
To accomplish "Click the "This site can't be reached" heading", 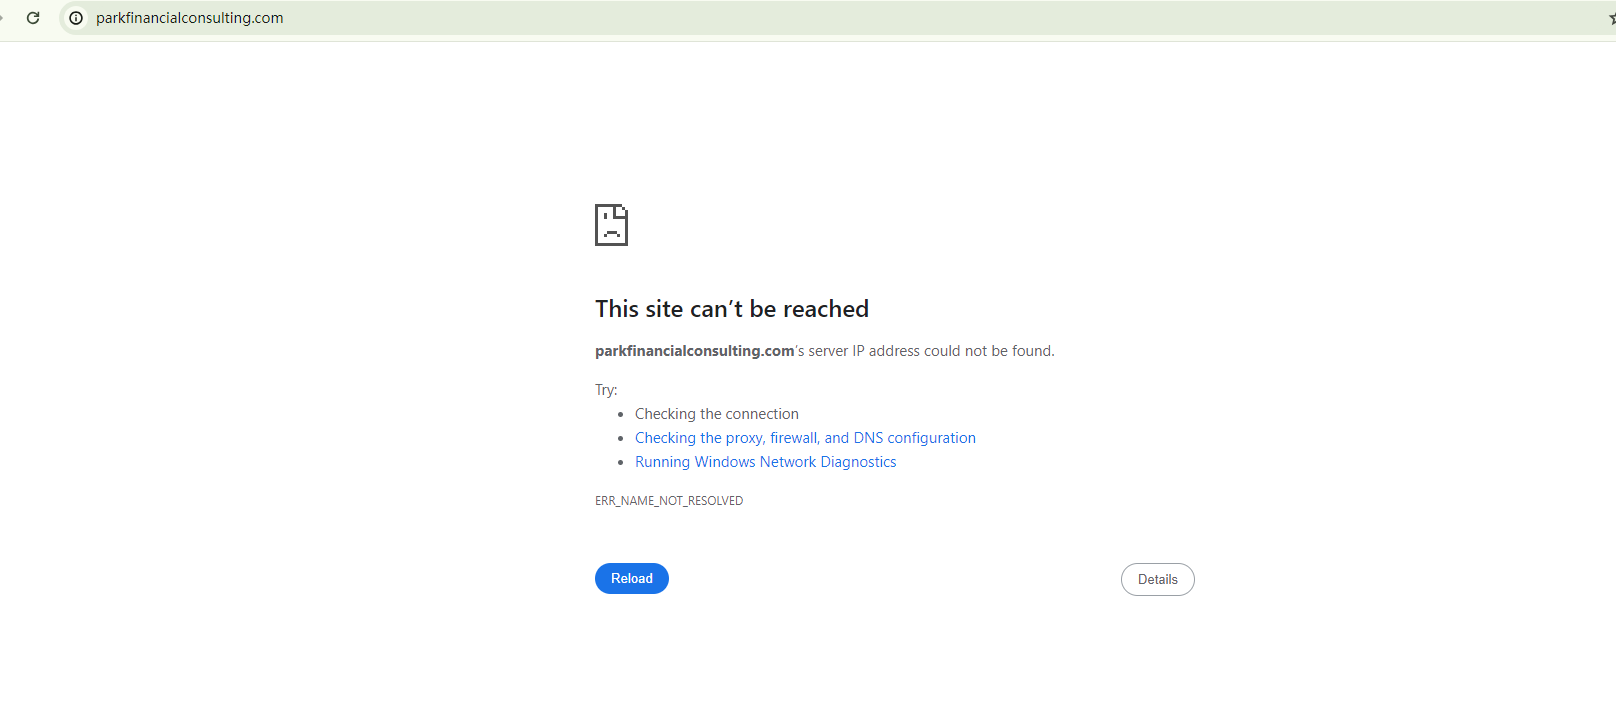I will coord(732,309).
